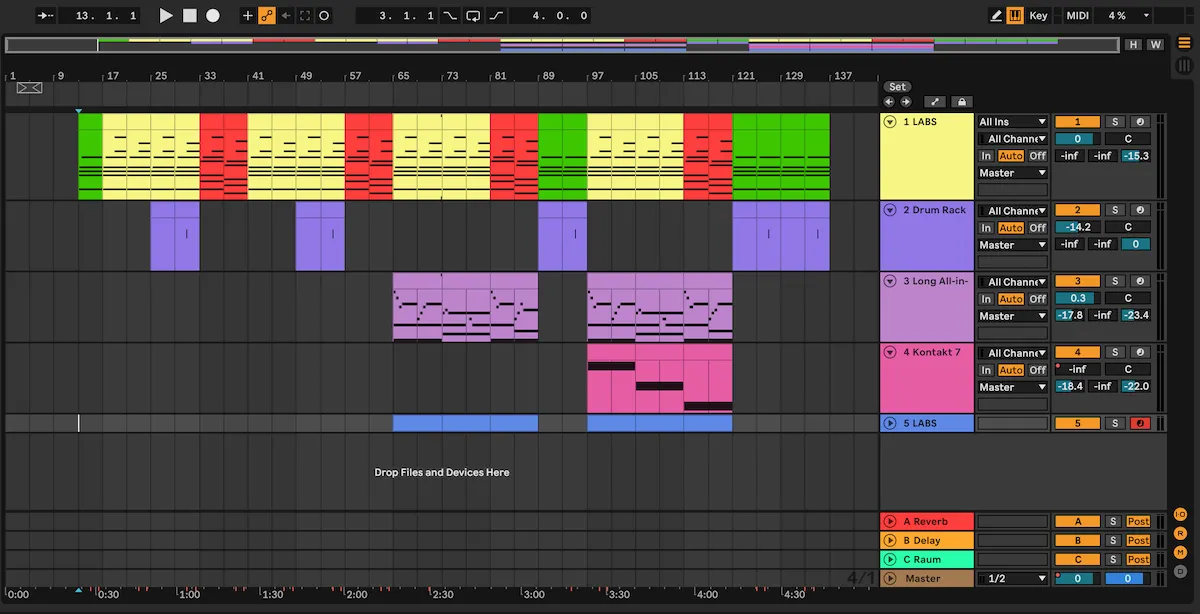Stop playback with the Stop button
This screenshot has width=1200, height=614.
point(189,16)
